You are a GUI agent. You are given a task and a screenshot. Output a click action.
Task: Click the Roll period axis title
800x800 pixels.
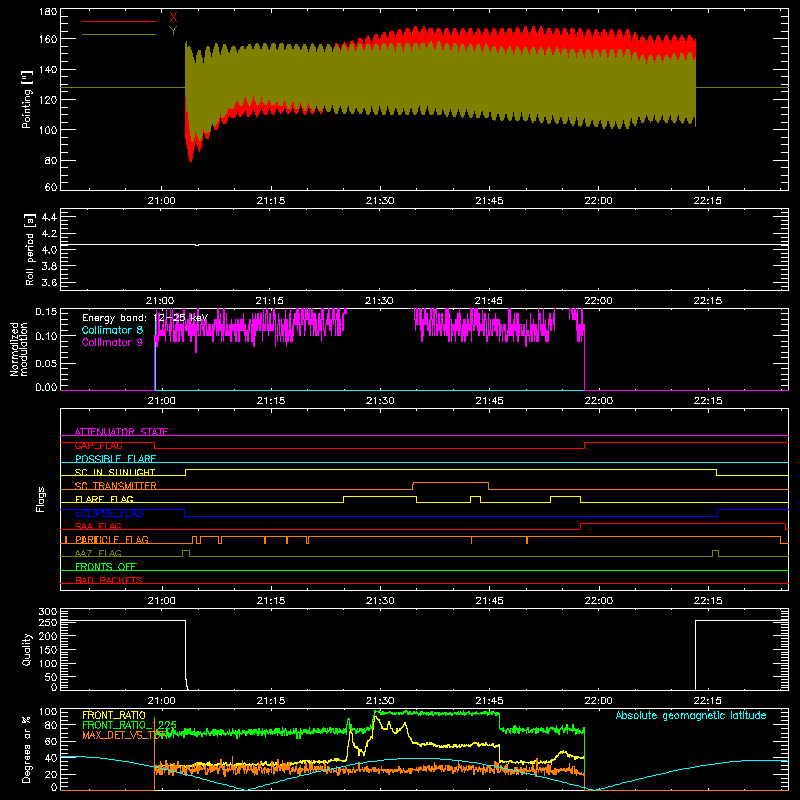pos(29,249)
